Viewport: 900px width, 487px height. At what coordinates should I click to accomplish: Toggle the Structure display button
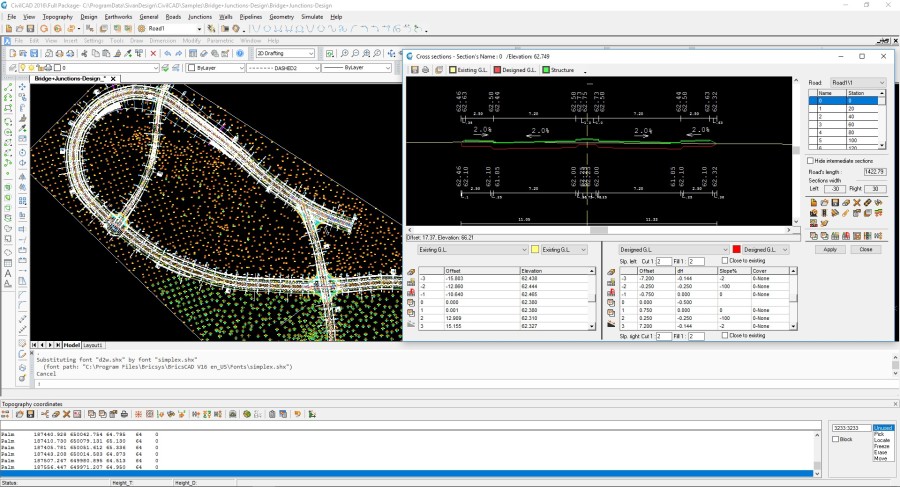coord(558,70)
